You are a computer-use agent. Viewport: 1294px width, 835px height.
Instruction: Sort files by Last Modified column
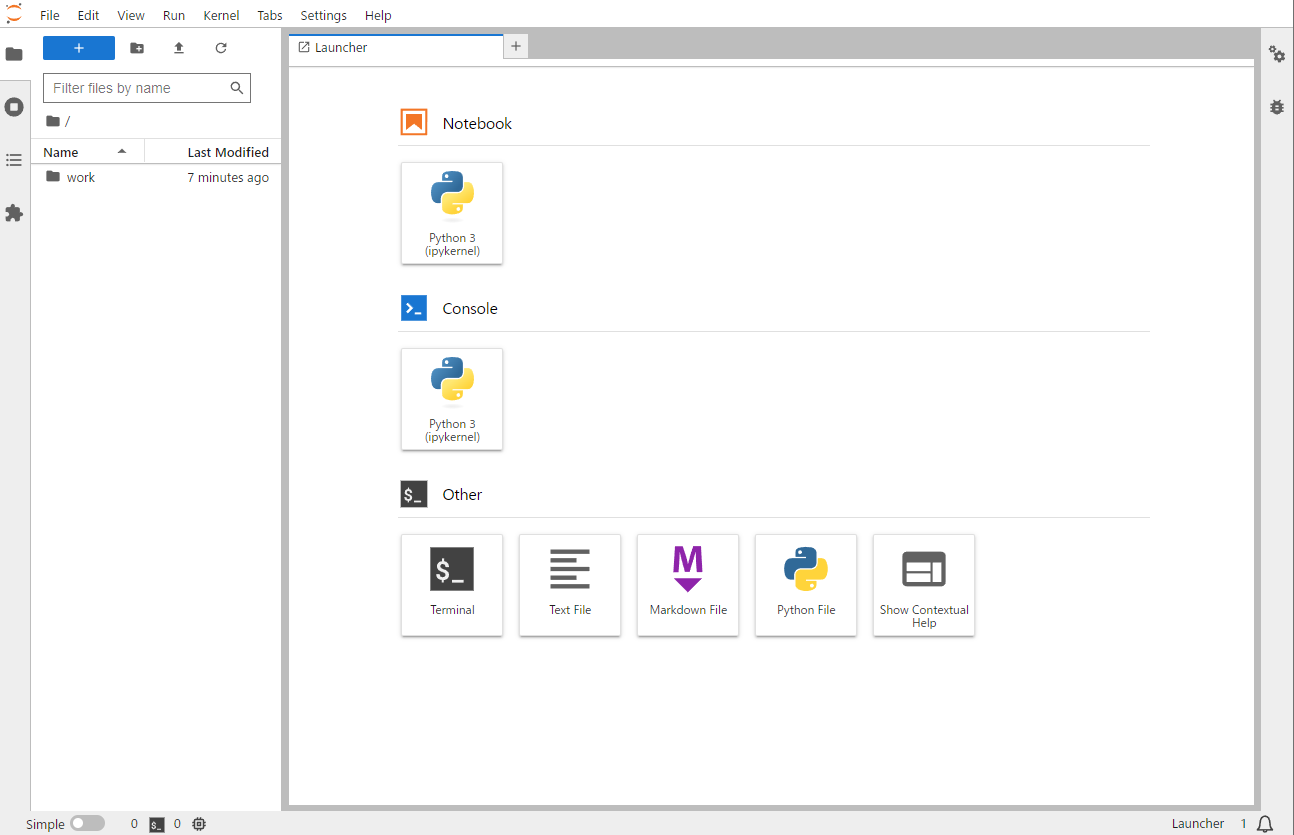click(228, 152)
